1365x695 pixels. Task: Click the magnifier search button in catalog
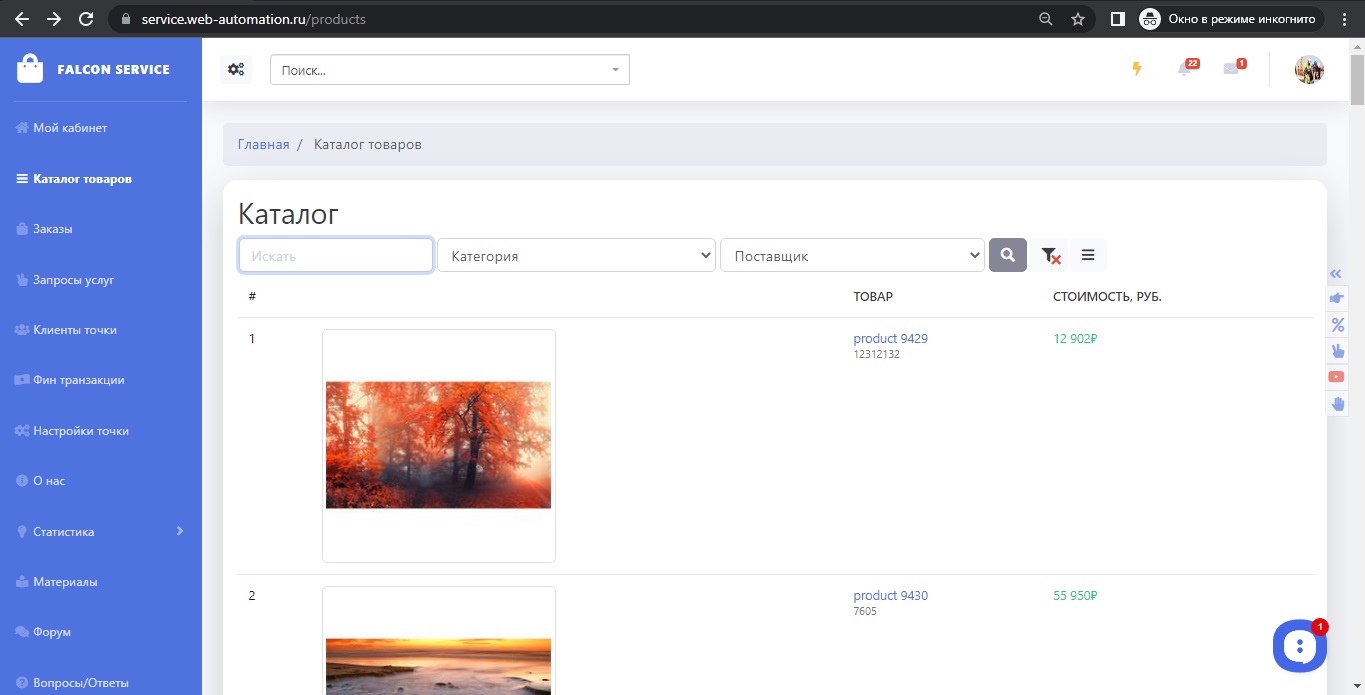pos(1007,255)
